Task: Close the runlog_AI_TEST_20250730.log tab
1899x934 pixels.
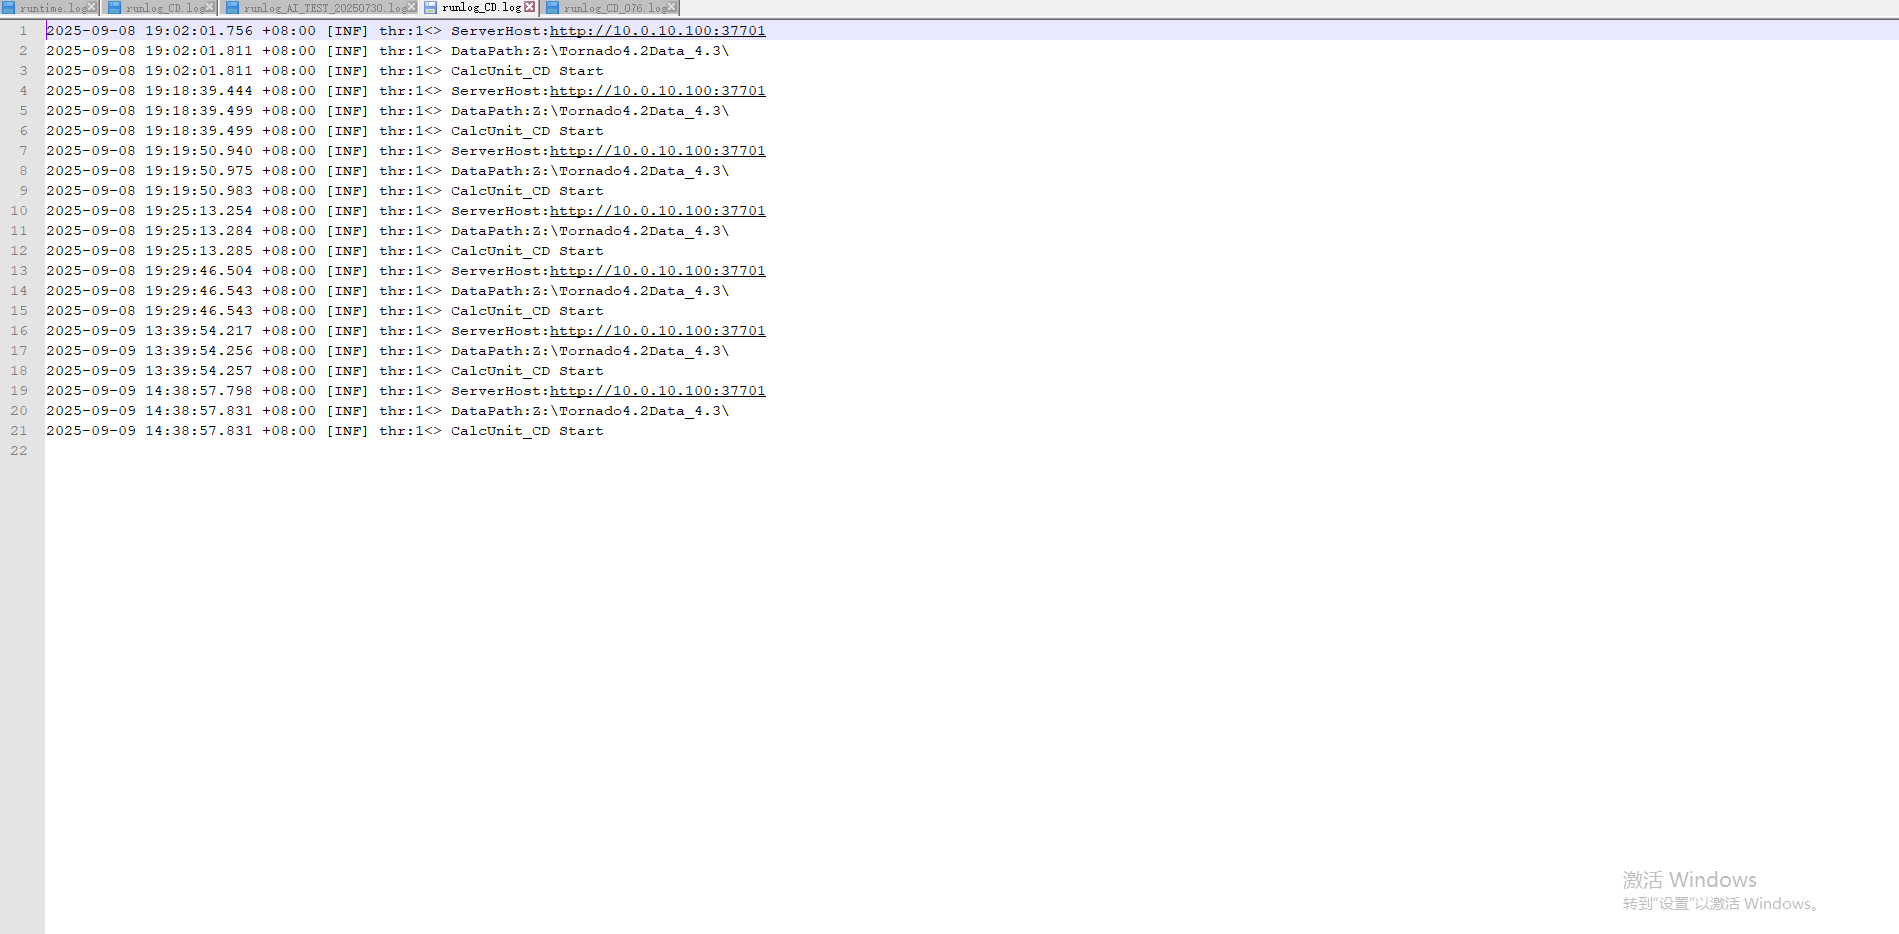Action: click(412, 7)
